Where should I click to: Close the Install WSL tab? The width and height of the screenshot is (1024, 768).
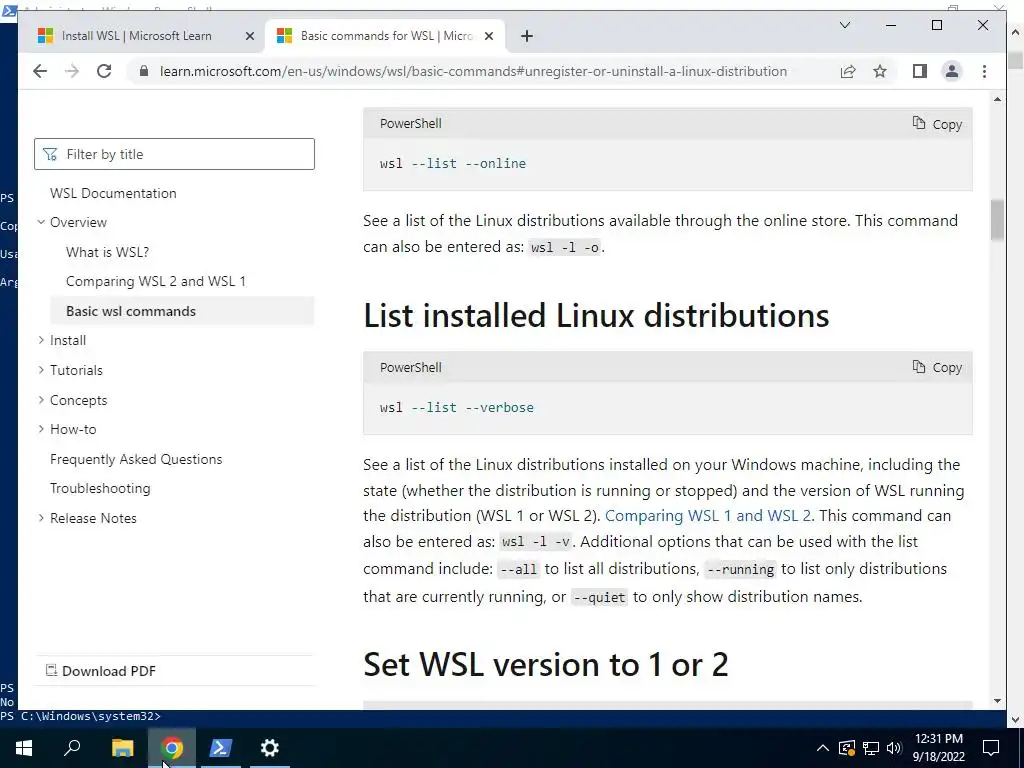point(249,36)
